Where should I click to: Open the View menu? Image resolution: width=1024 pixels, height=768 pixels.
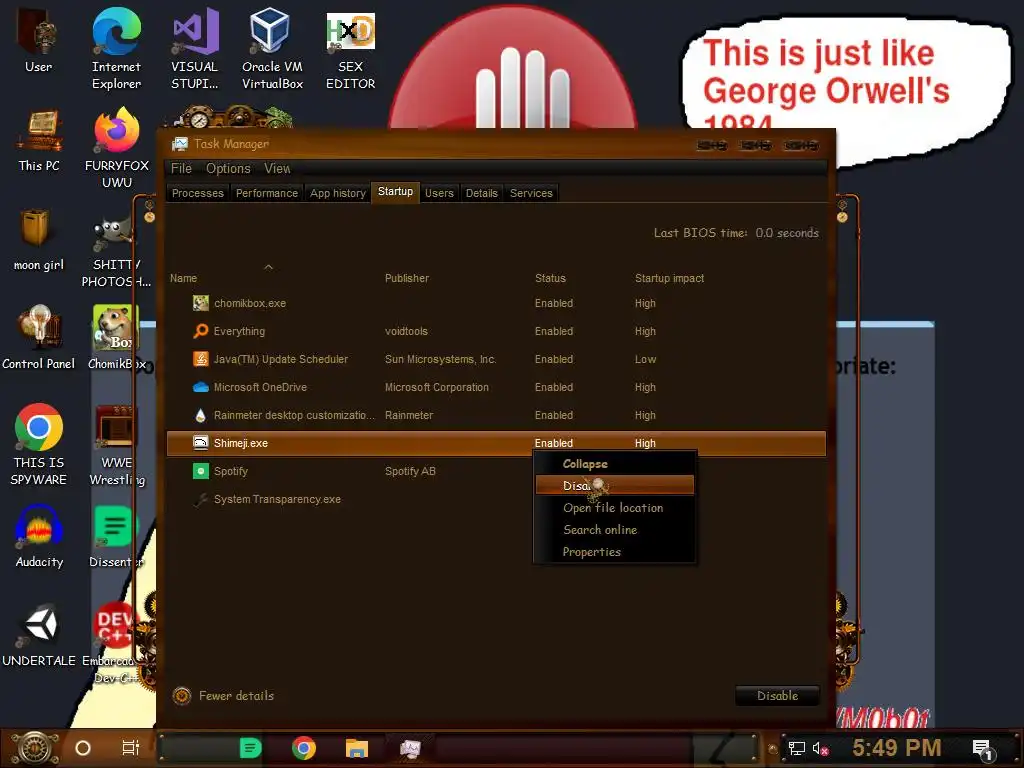pyautogui.click(x=277, y=168)
